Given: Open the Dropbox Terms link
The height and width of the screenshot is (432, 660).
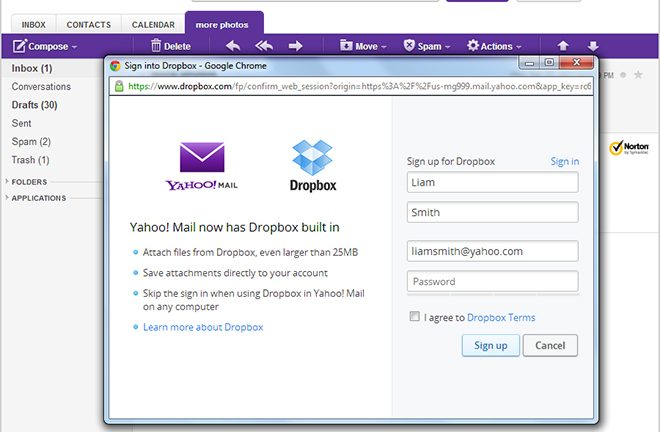Looking at the screenshot, I should click(x=501, y=317).
